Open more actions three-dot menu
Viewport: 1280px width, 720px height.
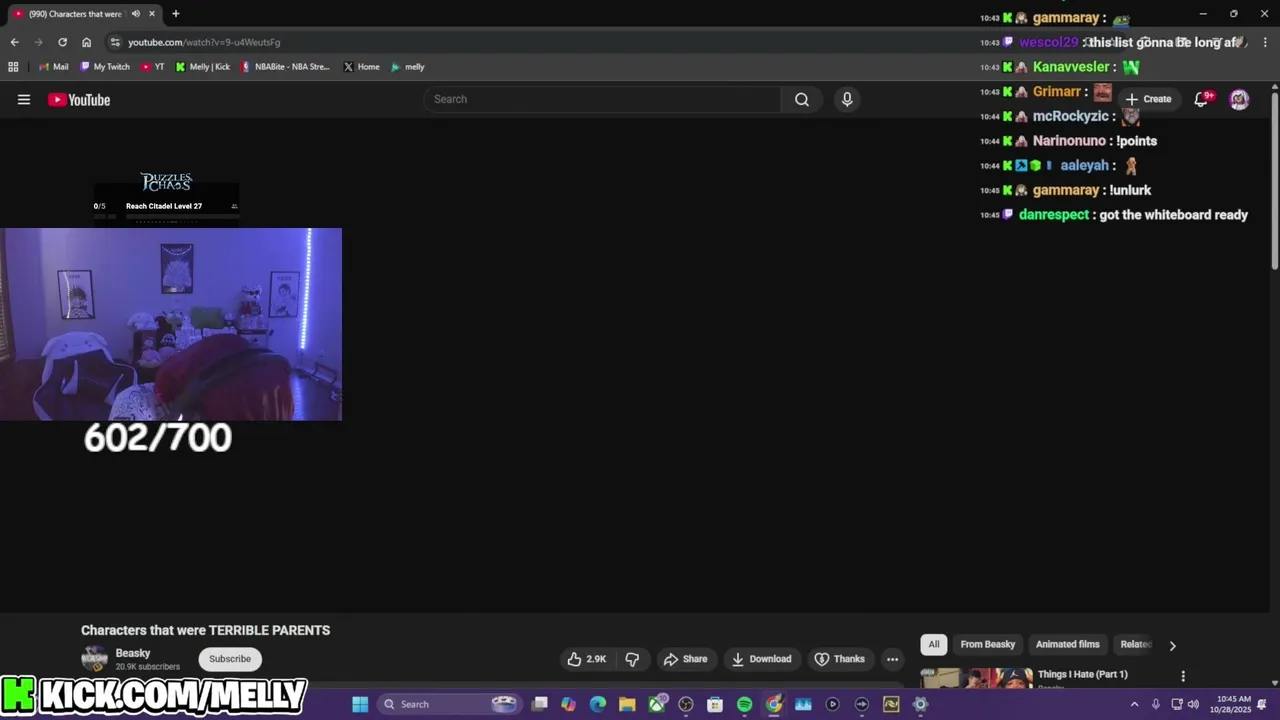(892, 659)
